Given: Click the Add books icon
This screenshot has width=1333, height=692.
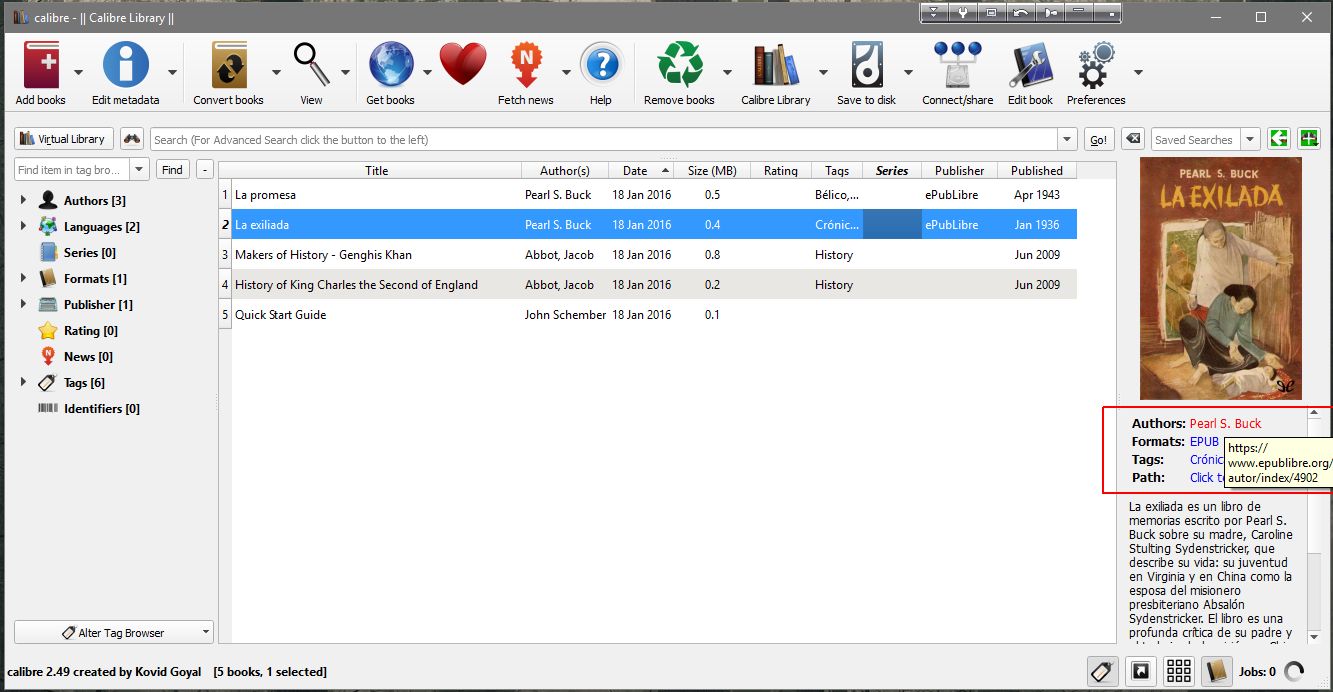Looking at the screenshot, I should 41,66.
